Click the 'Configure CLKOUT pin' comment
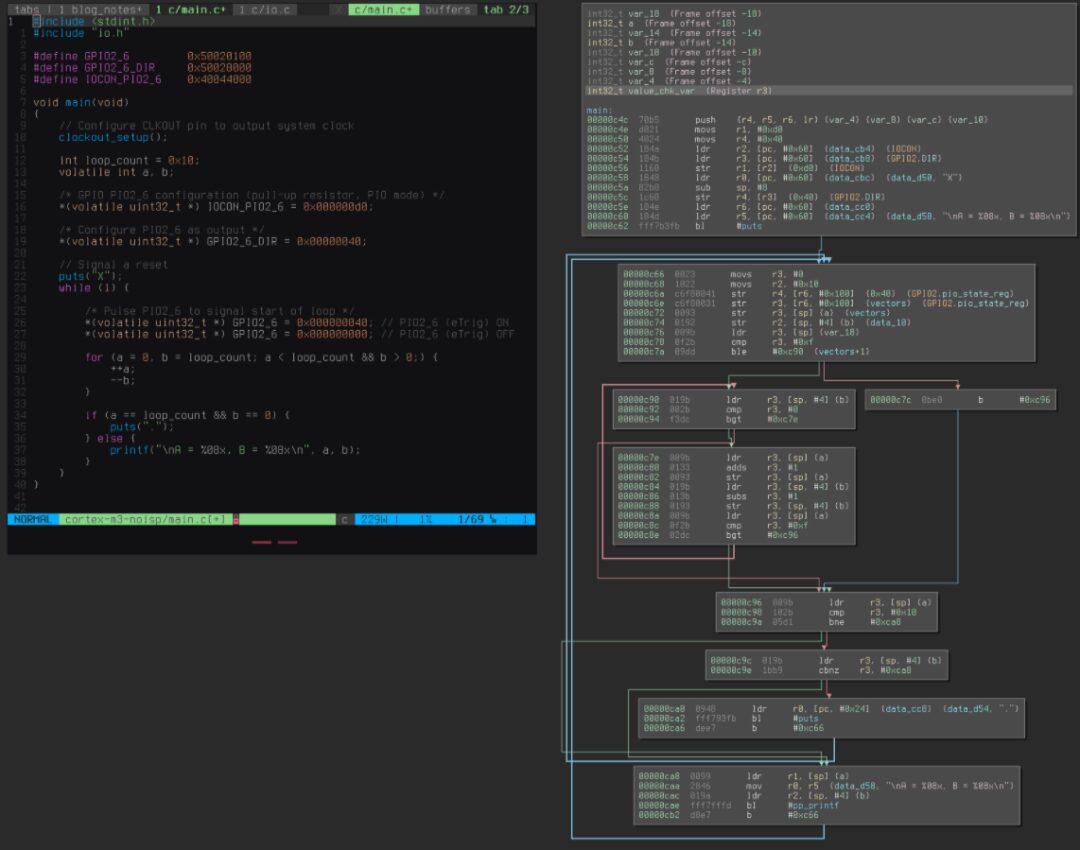This screenshot has width=1080, height=850. (x=207, y=125)
